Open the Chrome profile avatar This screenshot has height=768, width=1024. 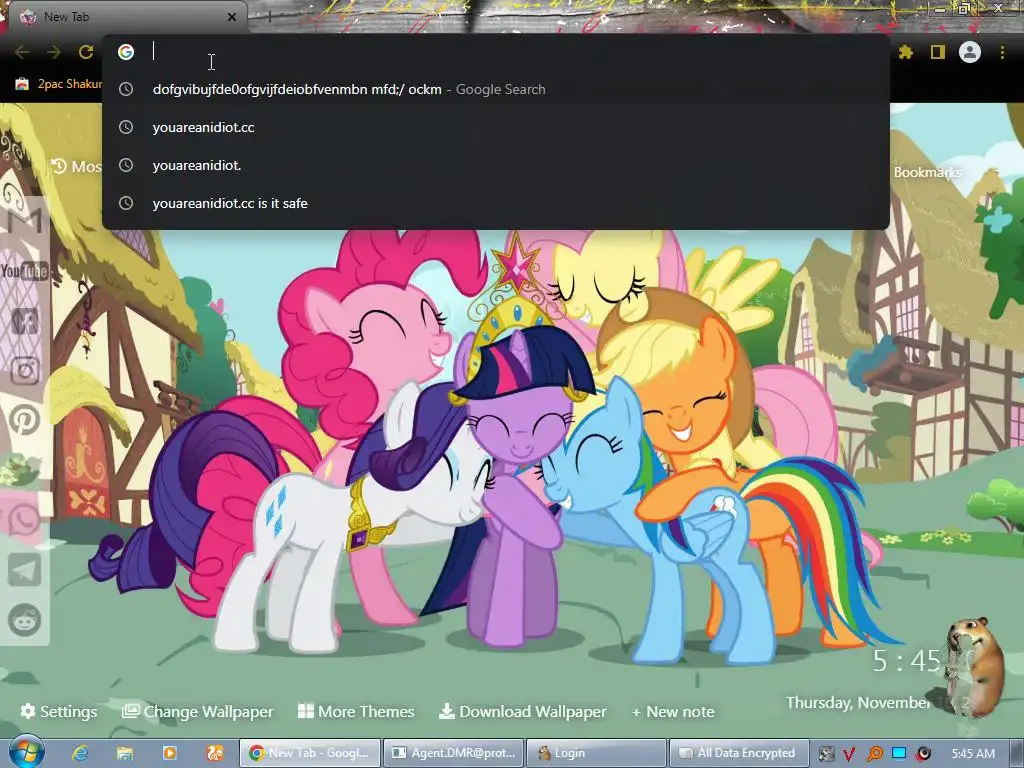pos(970,52)
